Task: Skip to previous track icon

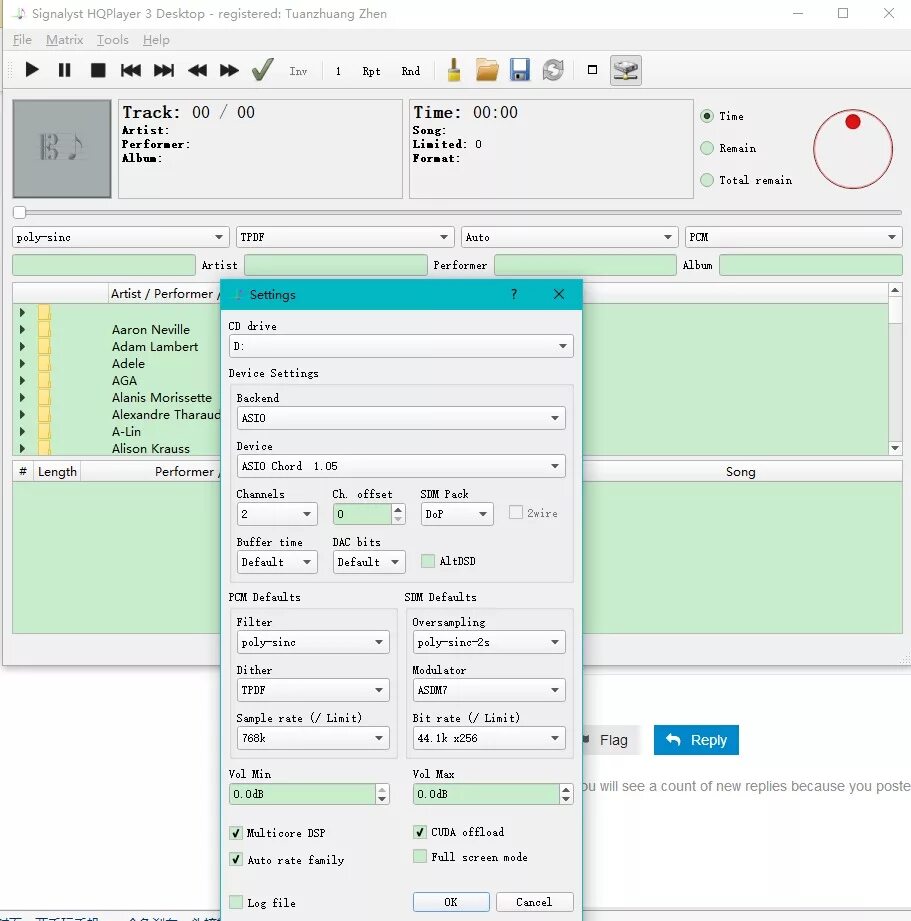Action: point(130,70)
